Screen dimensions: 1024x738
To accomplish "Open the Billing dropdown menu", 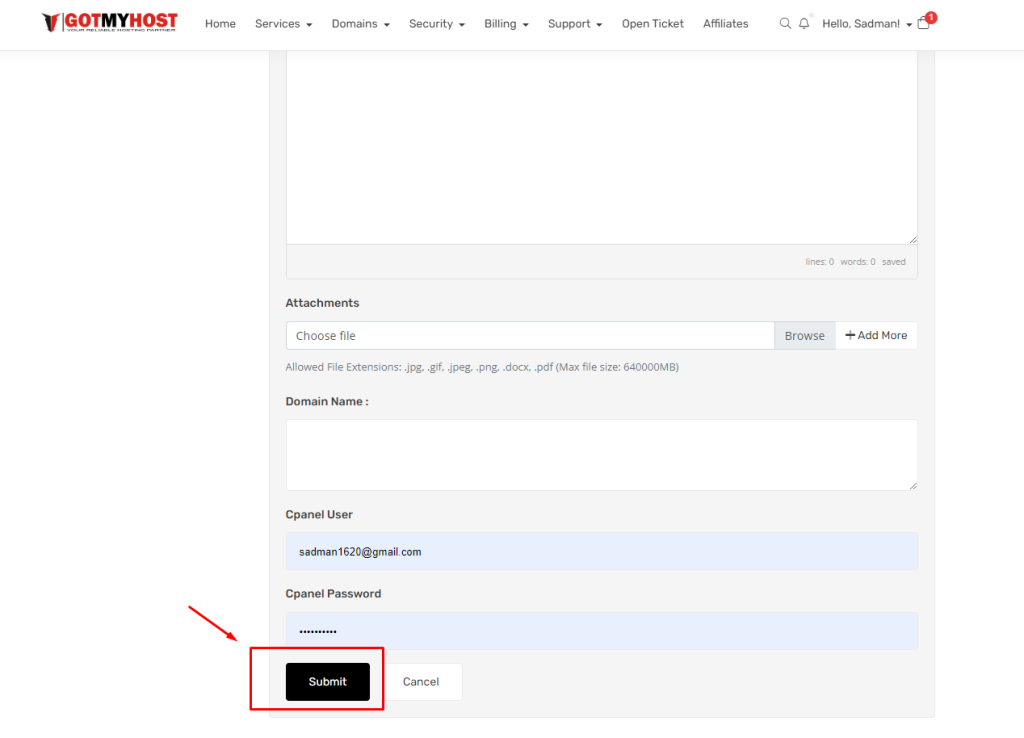I will pos(506,23).
